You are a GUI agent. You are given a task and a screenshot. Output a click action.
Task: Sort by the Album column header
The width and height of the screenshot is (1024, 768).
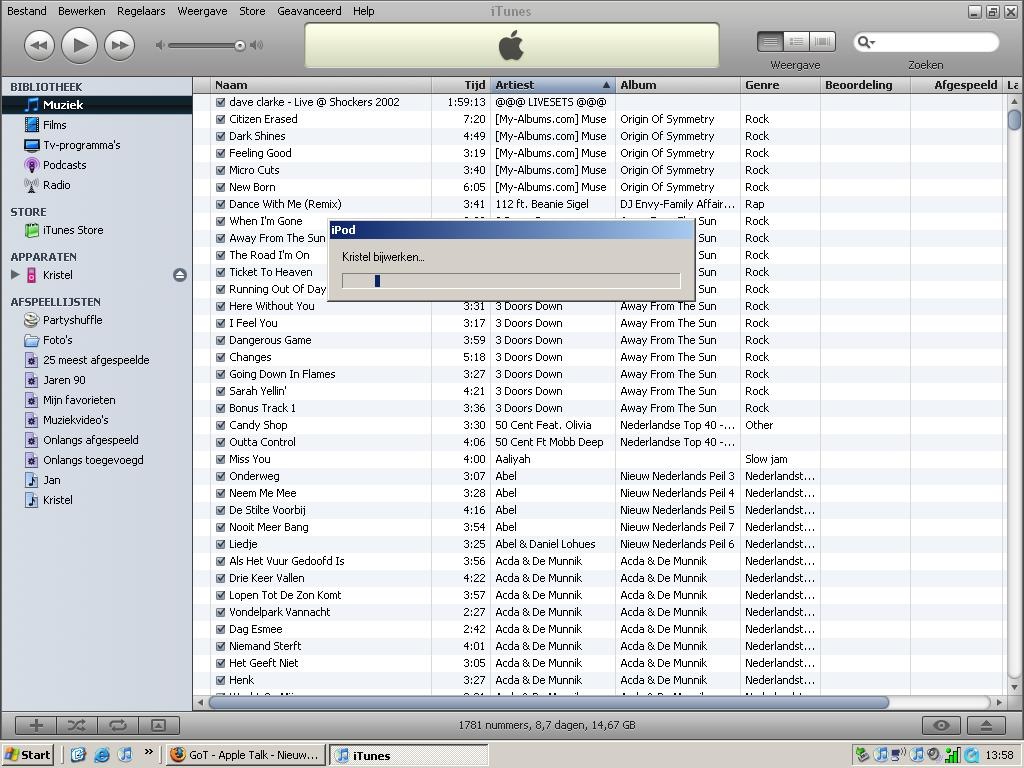click(678, 85)
